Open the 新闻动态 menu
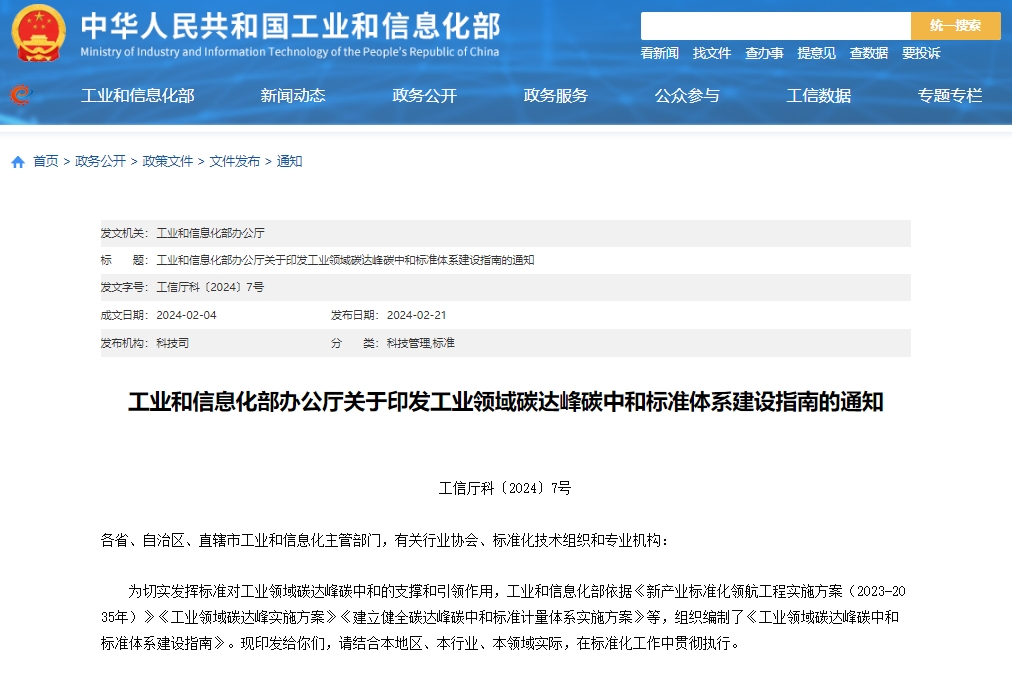 [292, 96]
